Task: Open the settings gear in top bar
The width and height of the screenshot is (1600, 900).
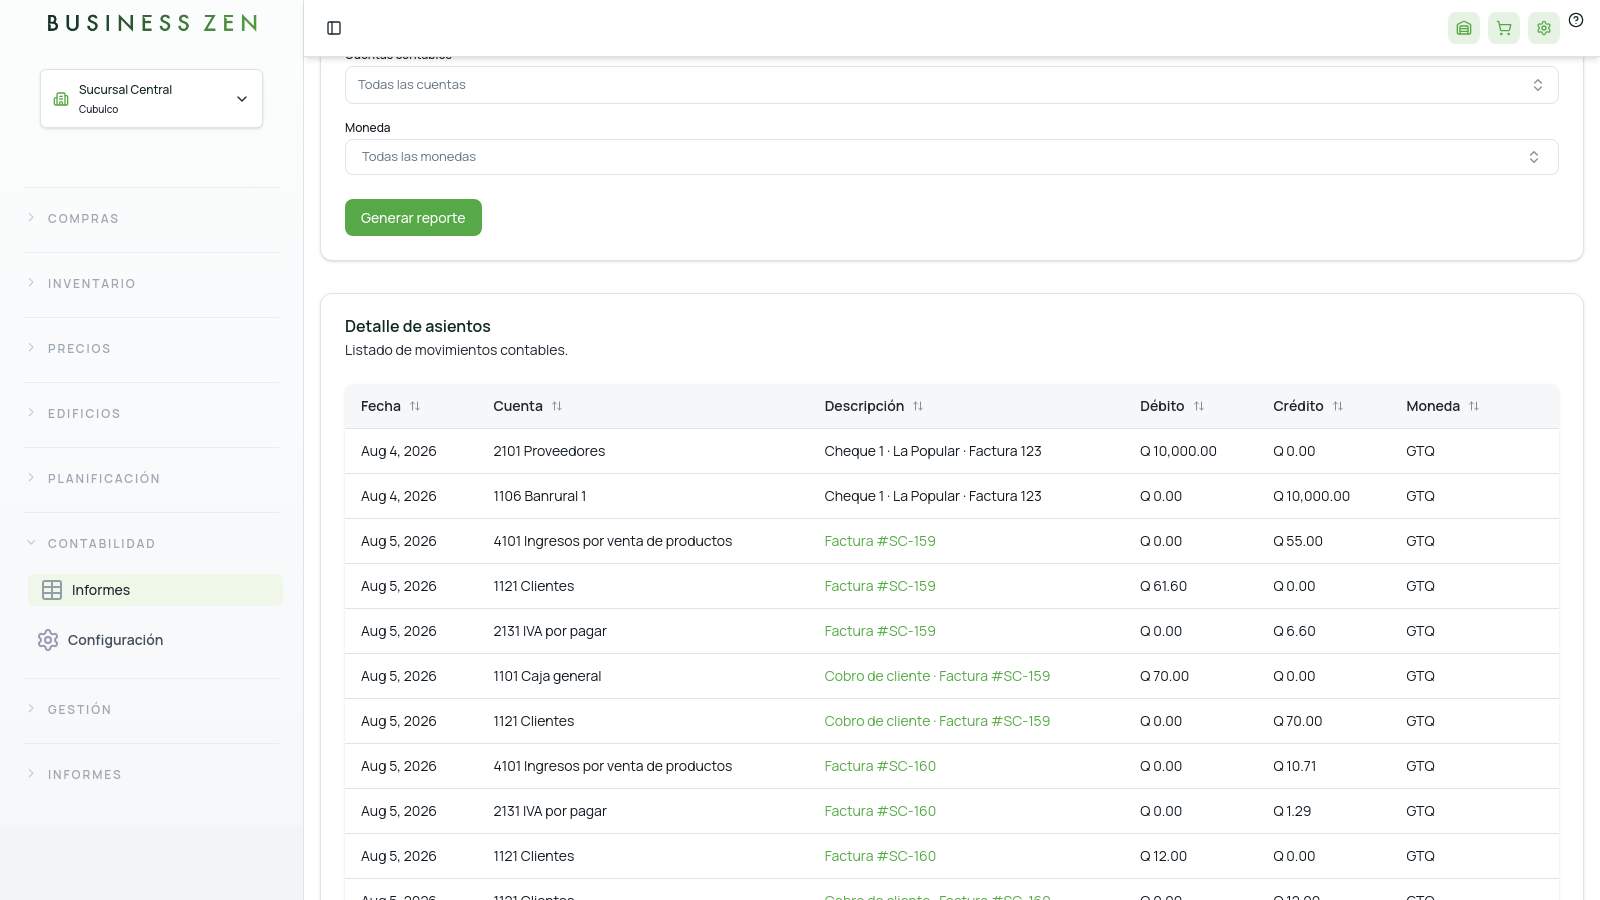Action: [1544, 28]
